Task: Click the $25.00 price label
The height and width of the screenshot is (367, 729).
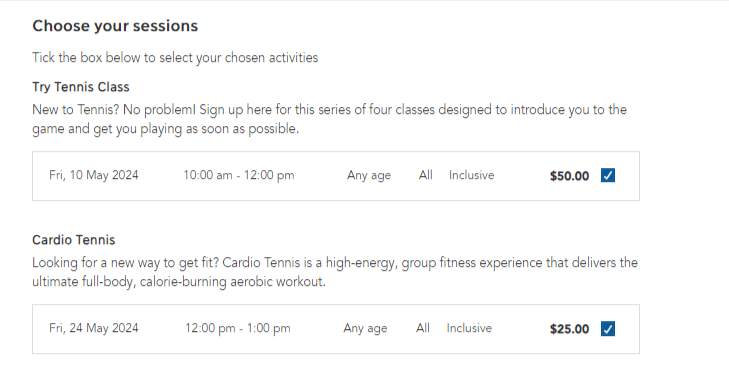Action: pyautogui.click(x=569, y=329)
